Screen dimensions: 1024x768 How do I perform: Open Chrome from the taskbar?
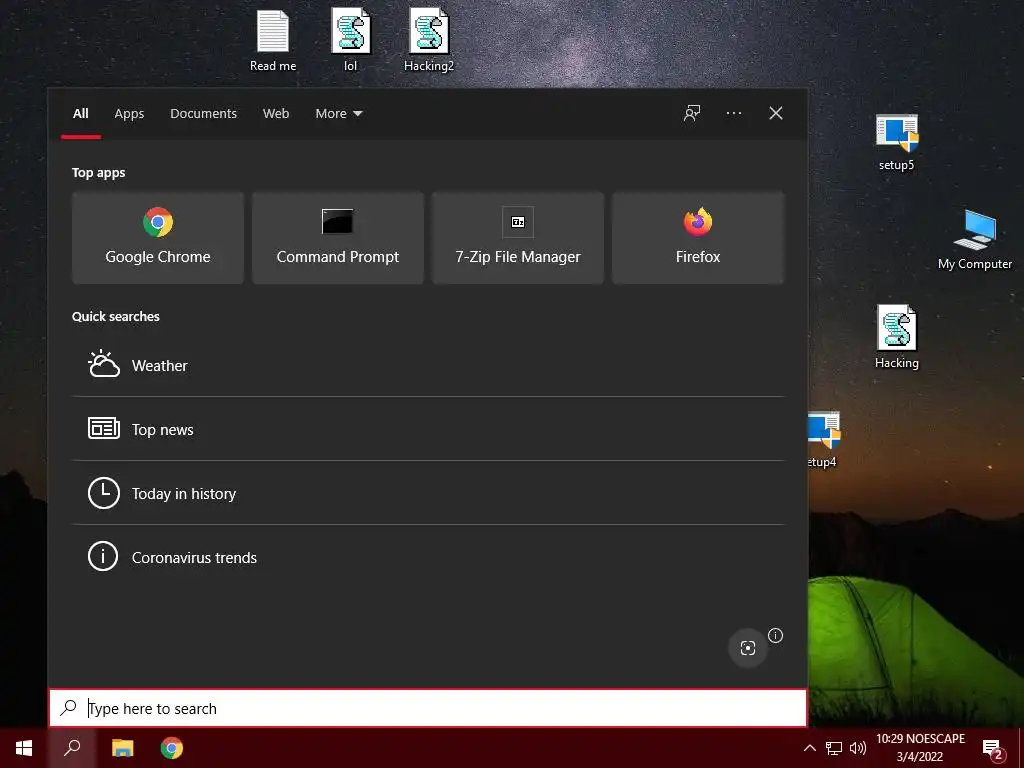172,748
